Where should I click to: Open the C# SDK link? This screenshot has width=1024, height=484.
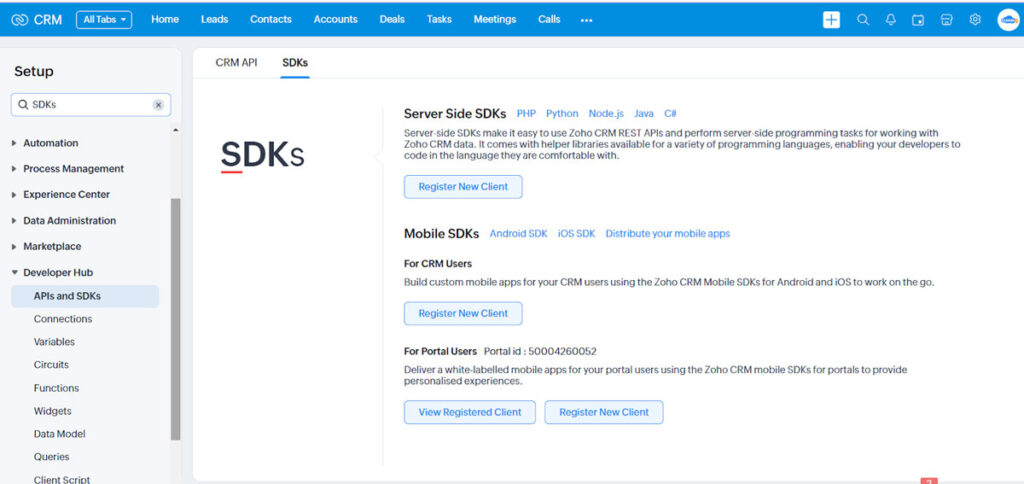[x=671, y=114]
